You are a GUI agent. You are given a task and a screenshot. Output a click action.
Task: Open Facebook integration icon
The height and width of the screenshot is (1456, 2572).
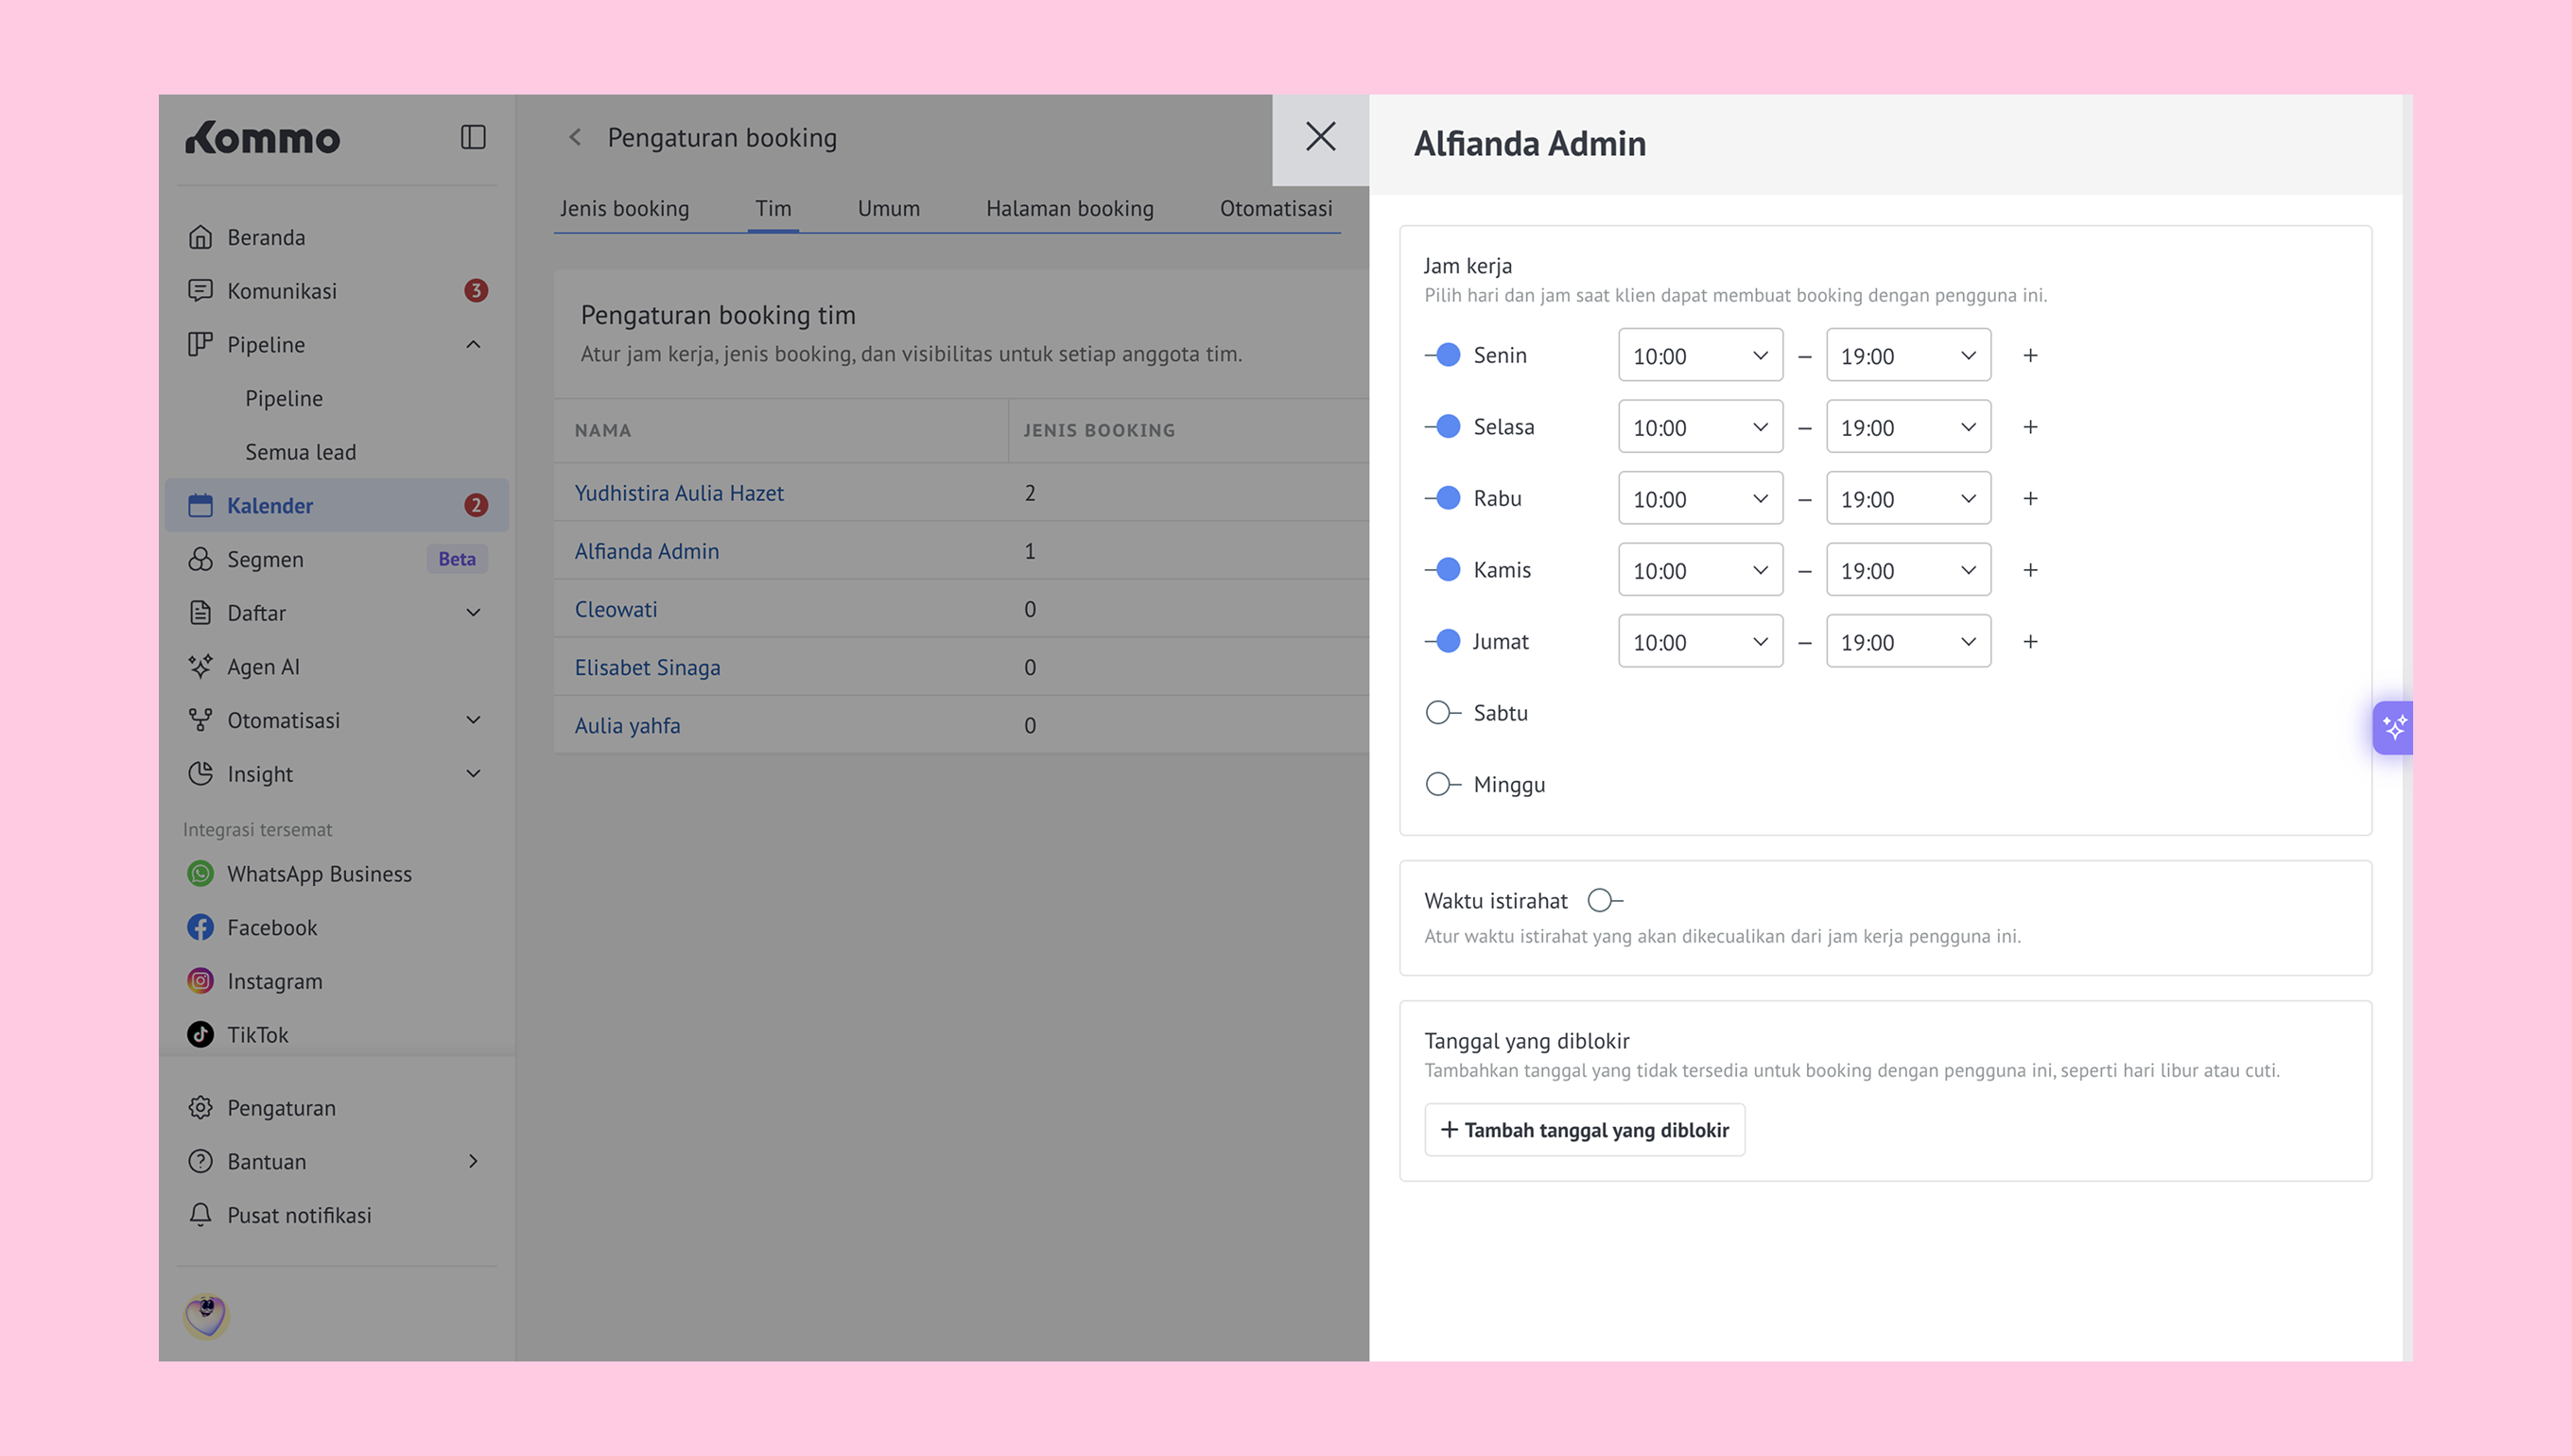pos(200,928)
